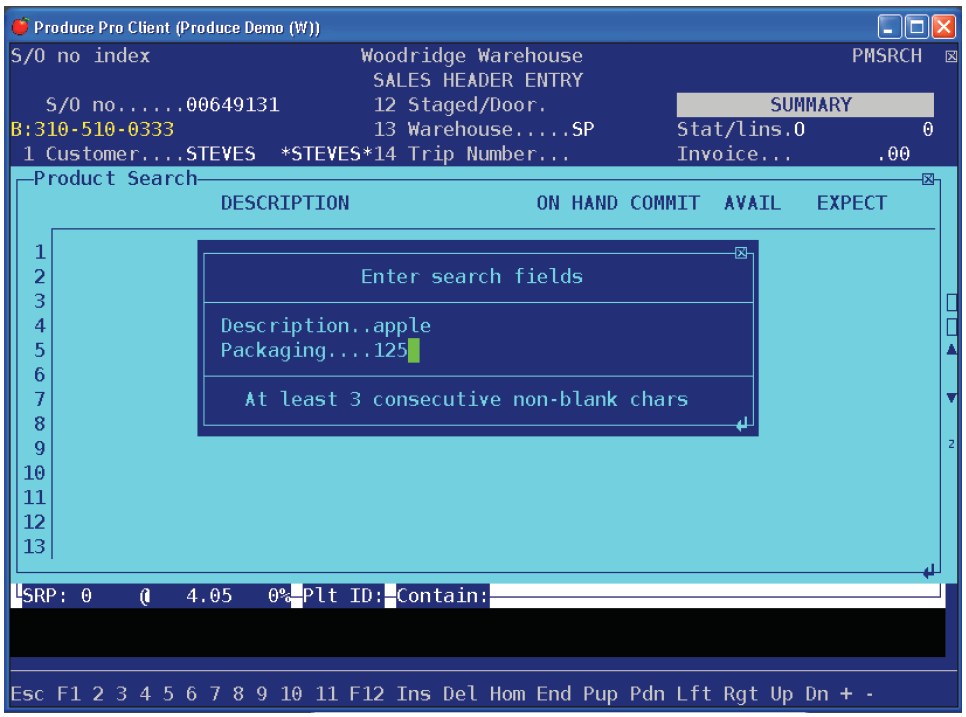Click the scroll down triangle on right edge
966x717 pixels.
pyautogui.click(x=952, y=398)
